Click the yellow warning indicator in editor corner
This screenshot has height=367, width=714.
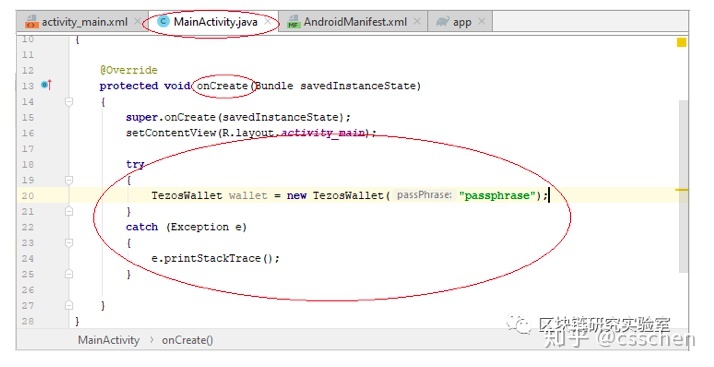(682, 42)
